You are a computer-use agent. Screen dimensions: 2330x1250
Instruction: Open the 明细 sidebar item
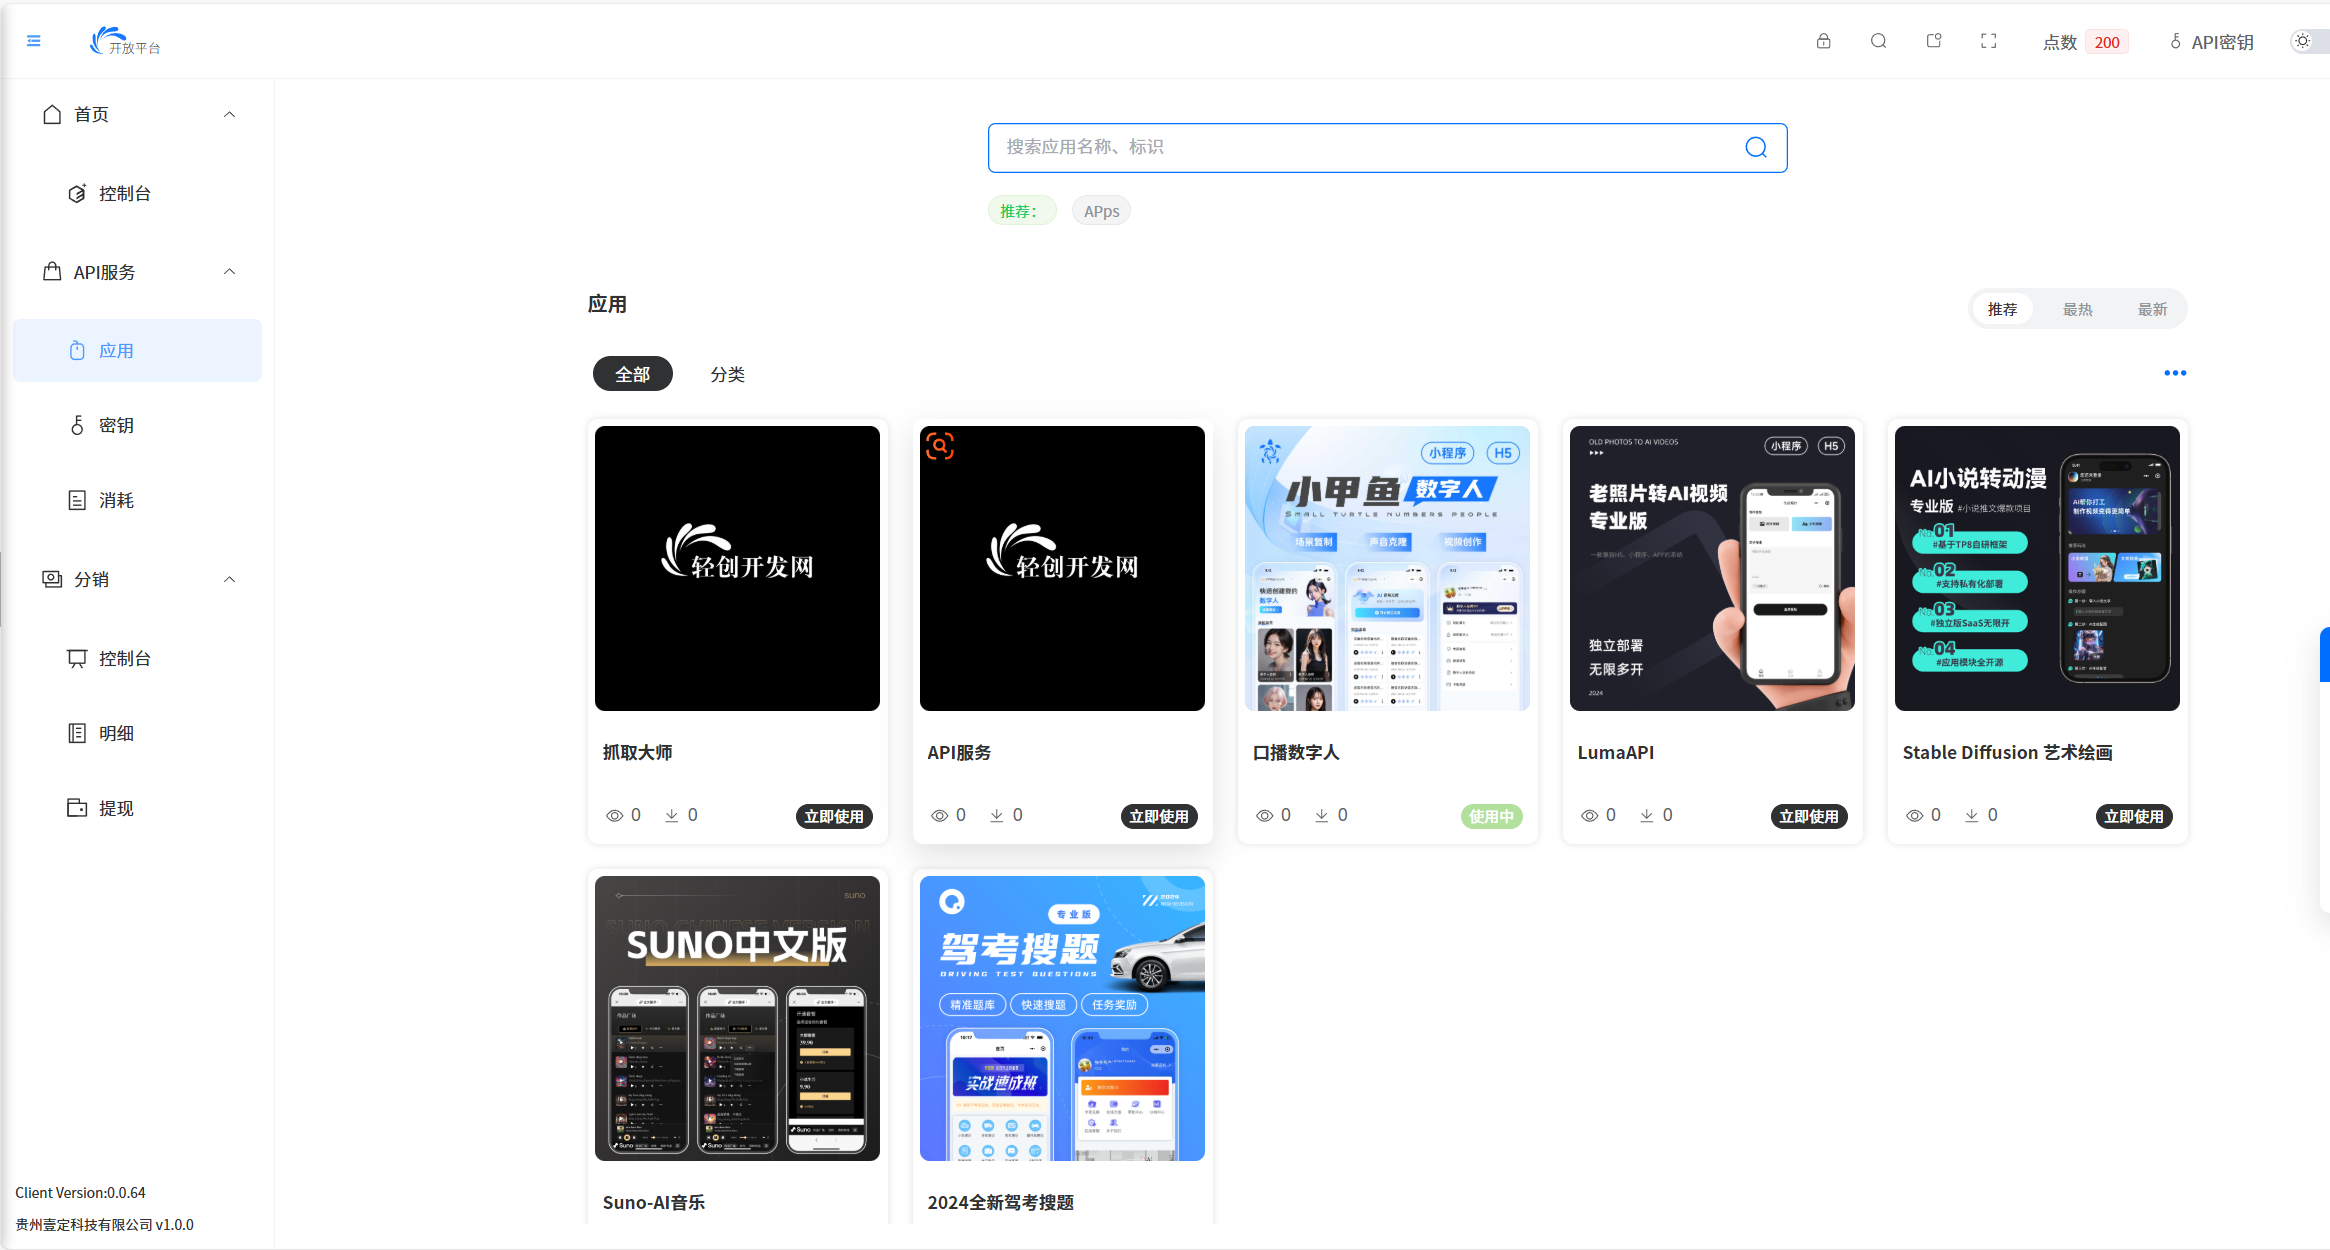click(138, 733)
